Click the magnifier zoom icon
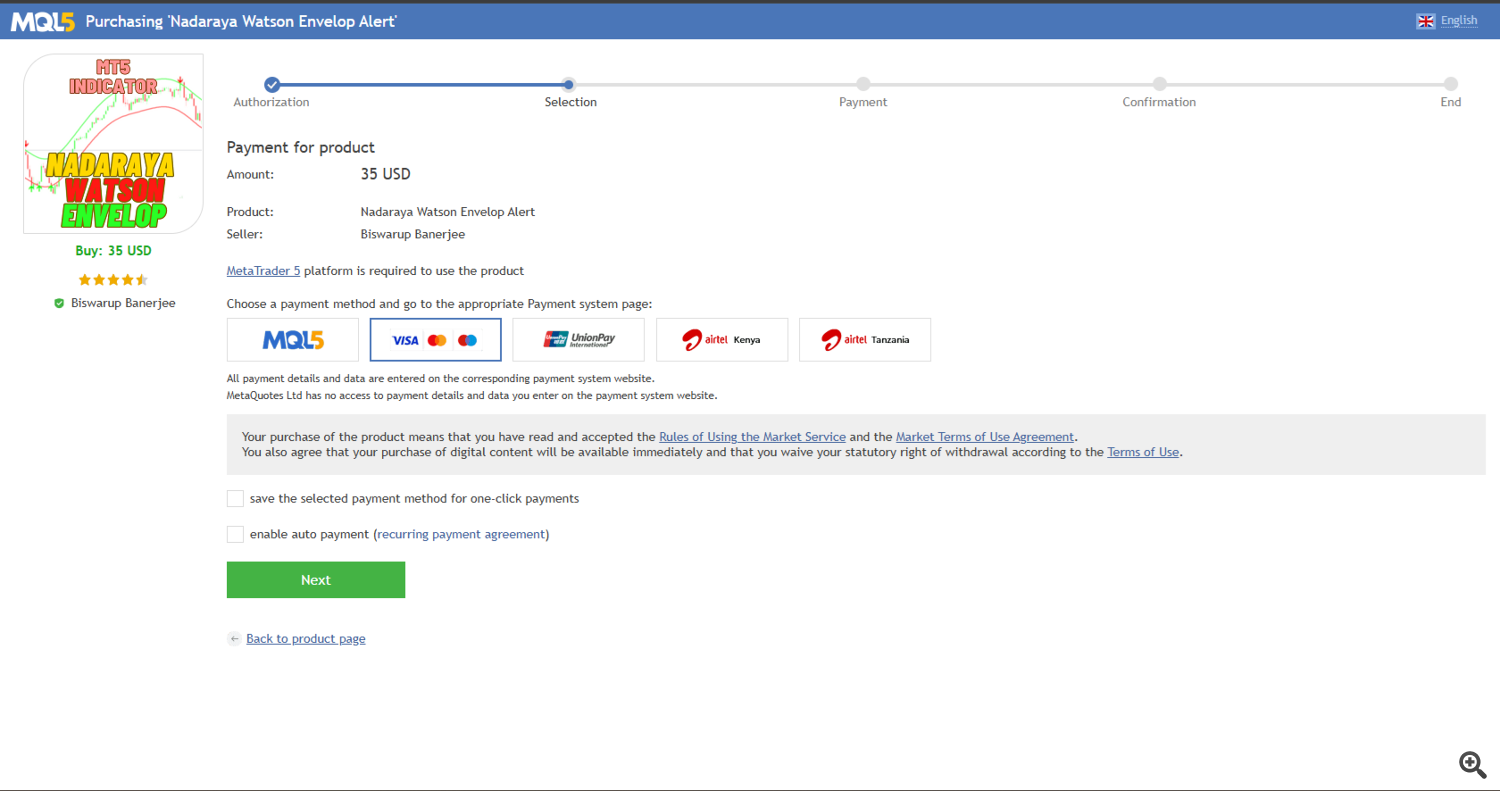The image size is (1500, 791). [x=1472, y=765]
